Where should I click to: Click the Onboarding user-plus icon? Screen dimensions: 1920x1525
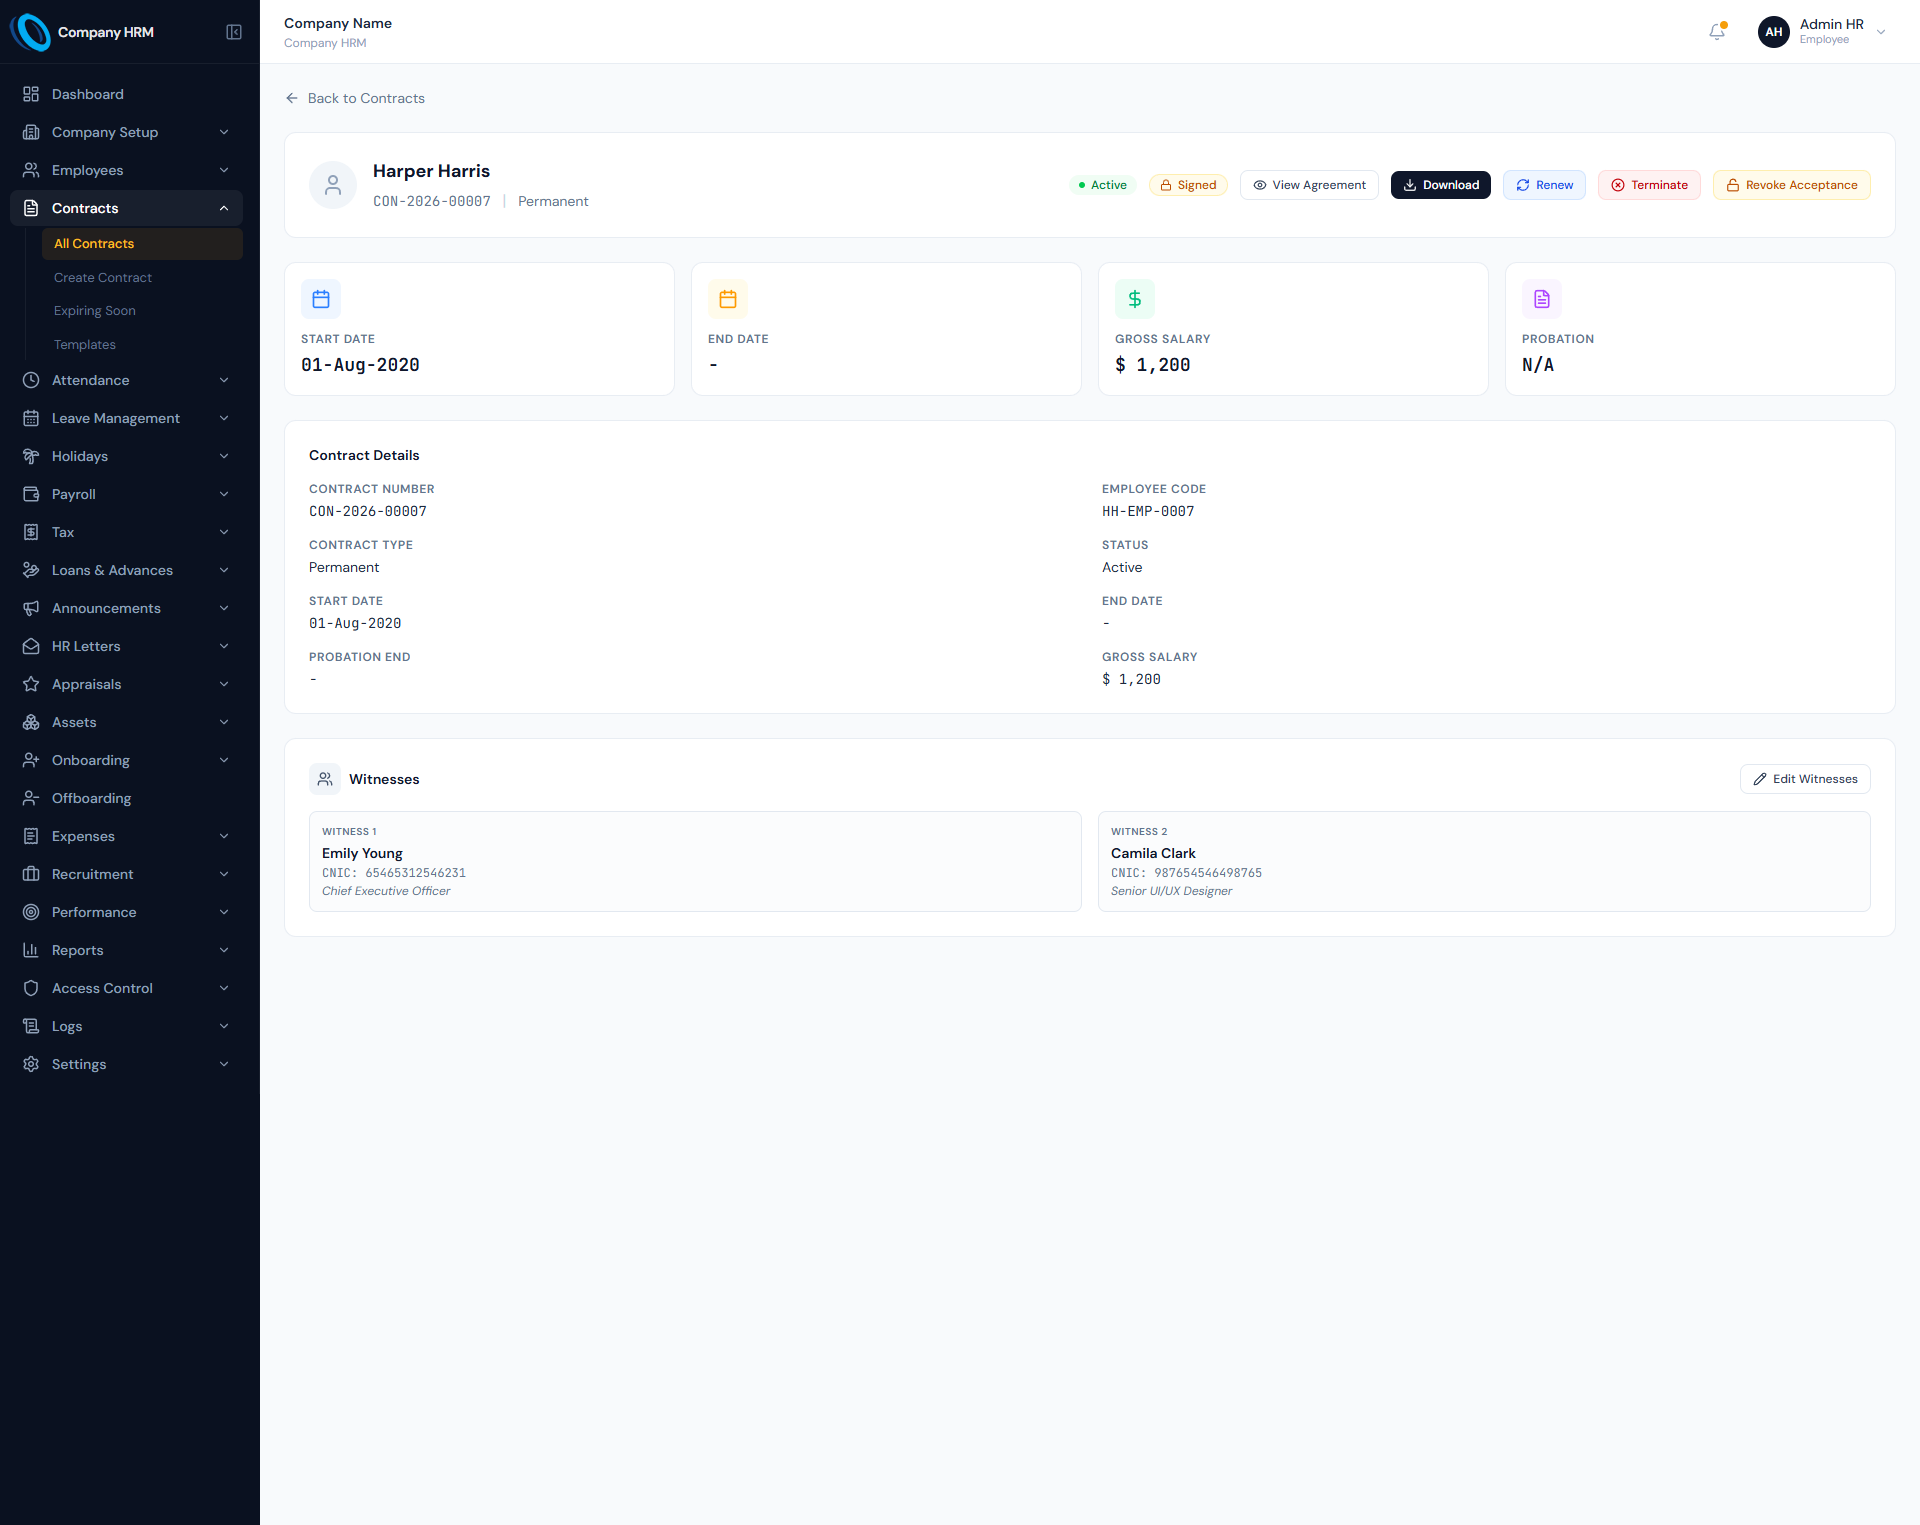click(31, 760)
